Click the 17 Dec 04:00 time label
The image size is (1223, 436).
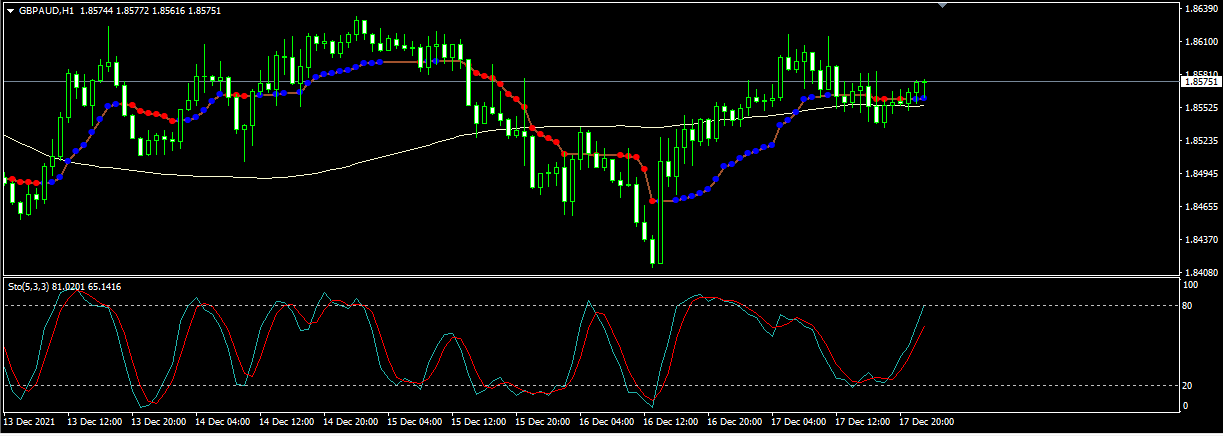click(x=798, y=422)
